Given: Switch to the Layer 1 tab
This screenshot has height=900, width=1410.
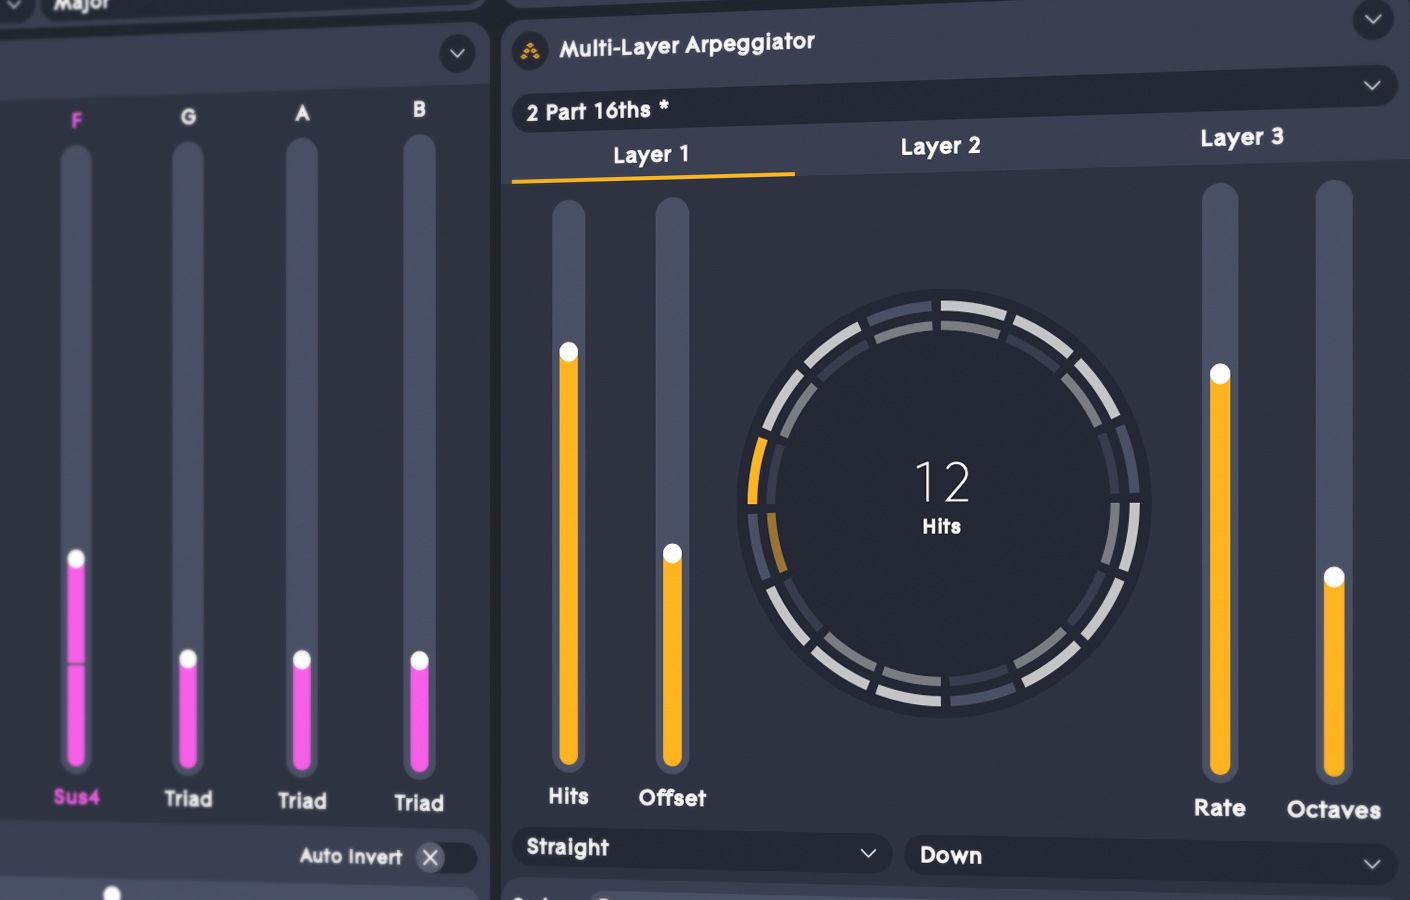Looking at the screenshot, I should 652,155.
